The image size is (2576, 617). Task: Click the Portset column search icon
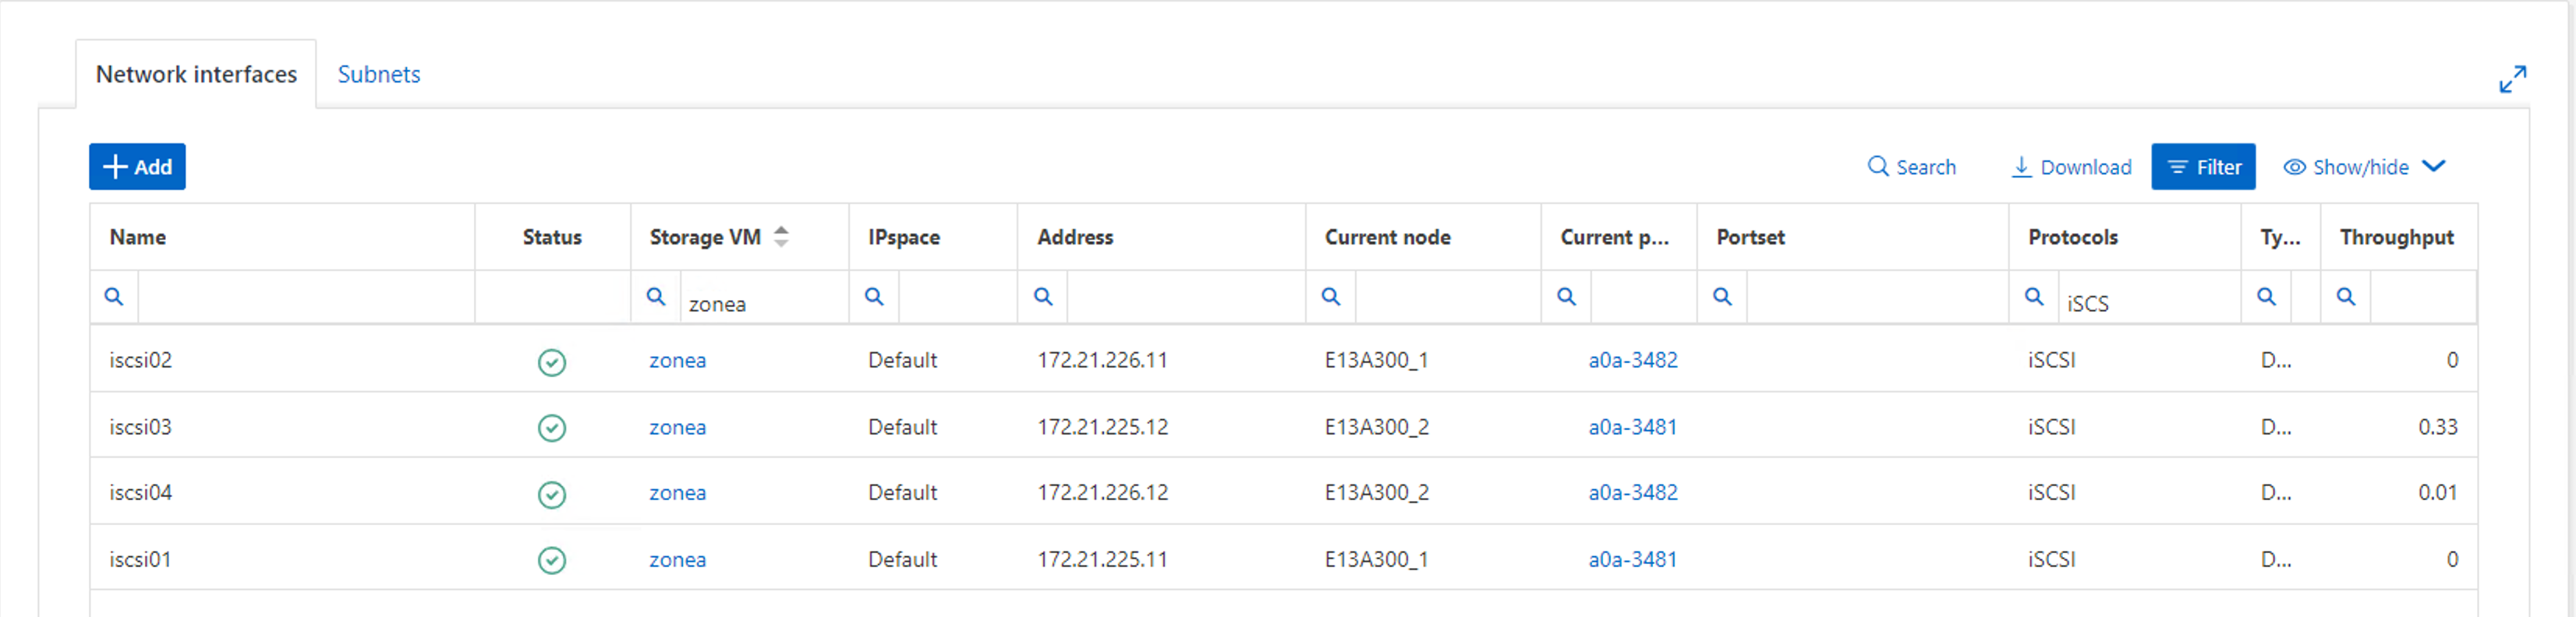click(1722, 297)
